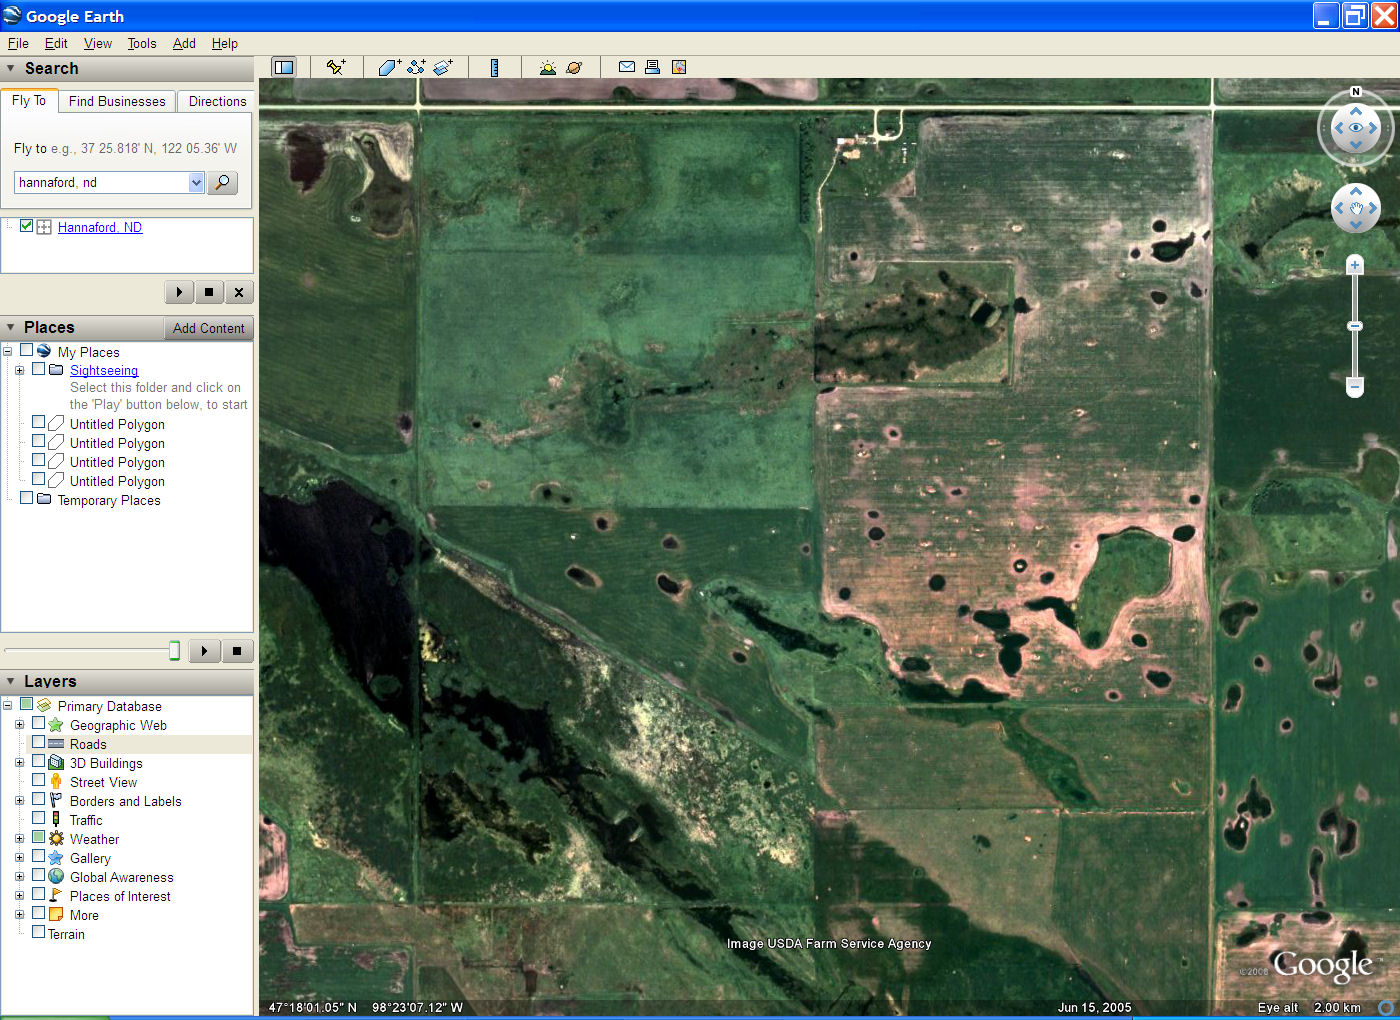
Task: Click the Look joystick eye control
Action: click(x=1356, y=128)
